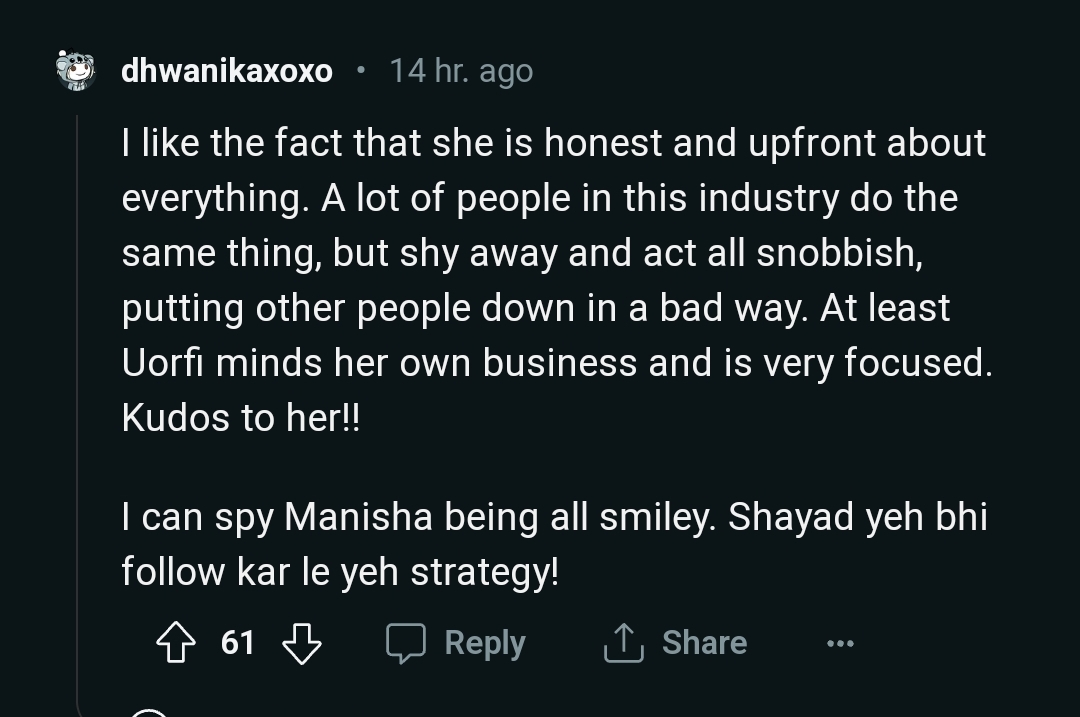Open the dhwanikaxoxo user profile link
Image resolution: width=1080 pixels, height=717 pixels.
pos(227,71)
